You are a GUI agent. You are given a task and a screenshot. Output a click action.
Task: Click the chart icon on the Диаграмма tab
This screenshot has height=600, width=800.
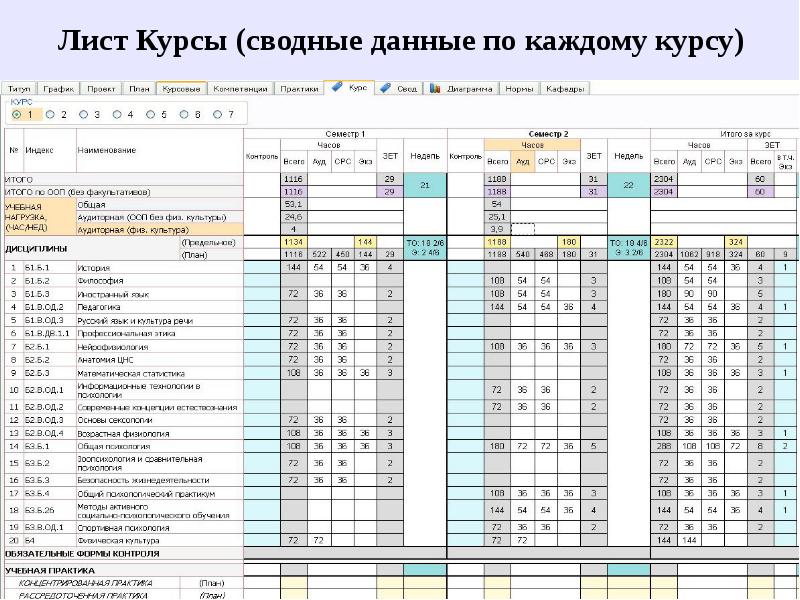tap(436, 88)
